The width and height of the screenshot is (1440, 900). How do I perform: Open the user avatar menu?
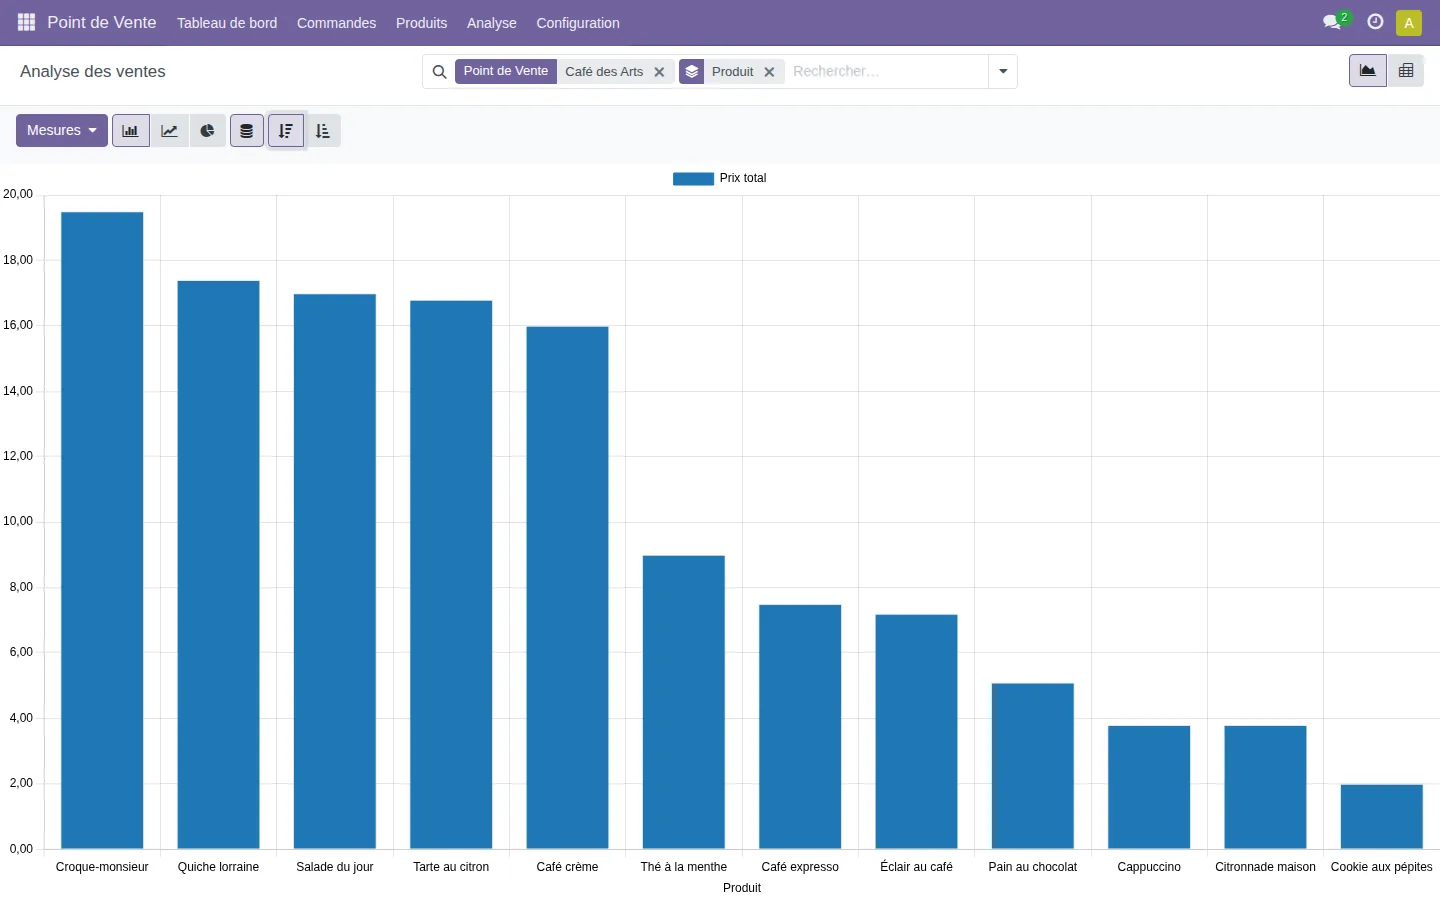coord(1409,22)
